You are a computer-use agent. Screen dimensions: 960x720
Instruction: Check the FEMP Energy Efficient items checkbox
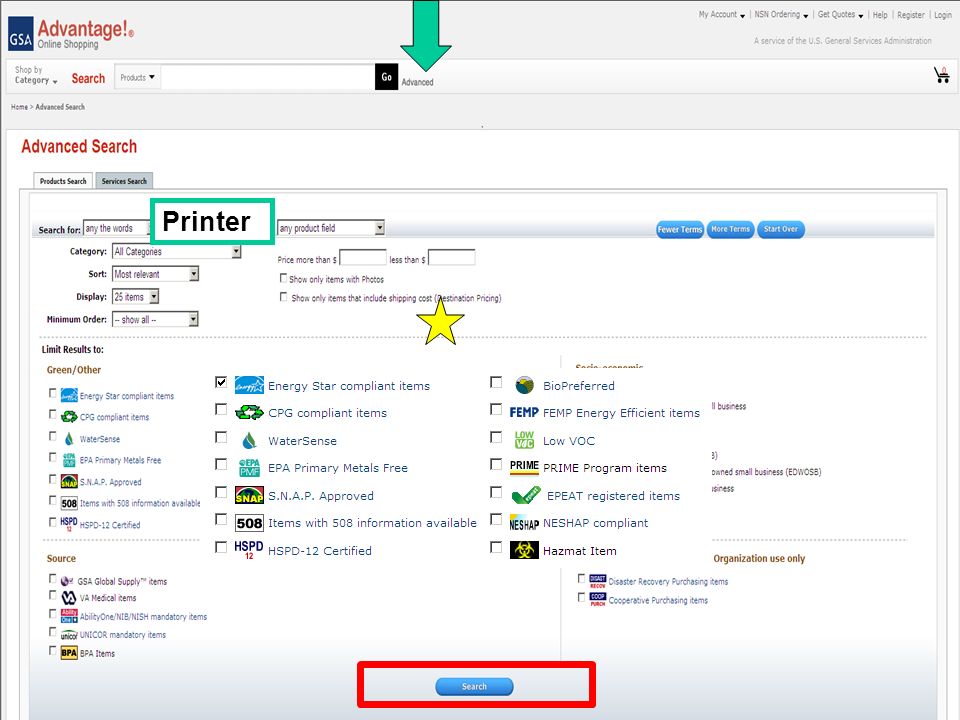497,409
